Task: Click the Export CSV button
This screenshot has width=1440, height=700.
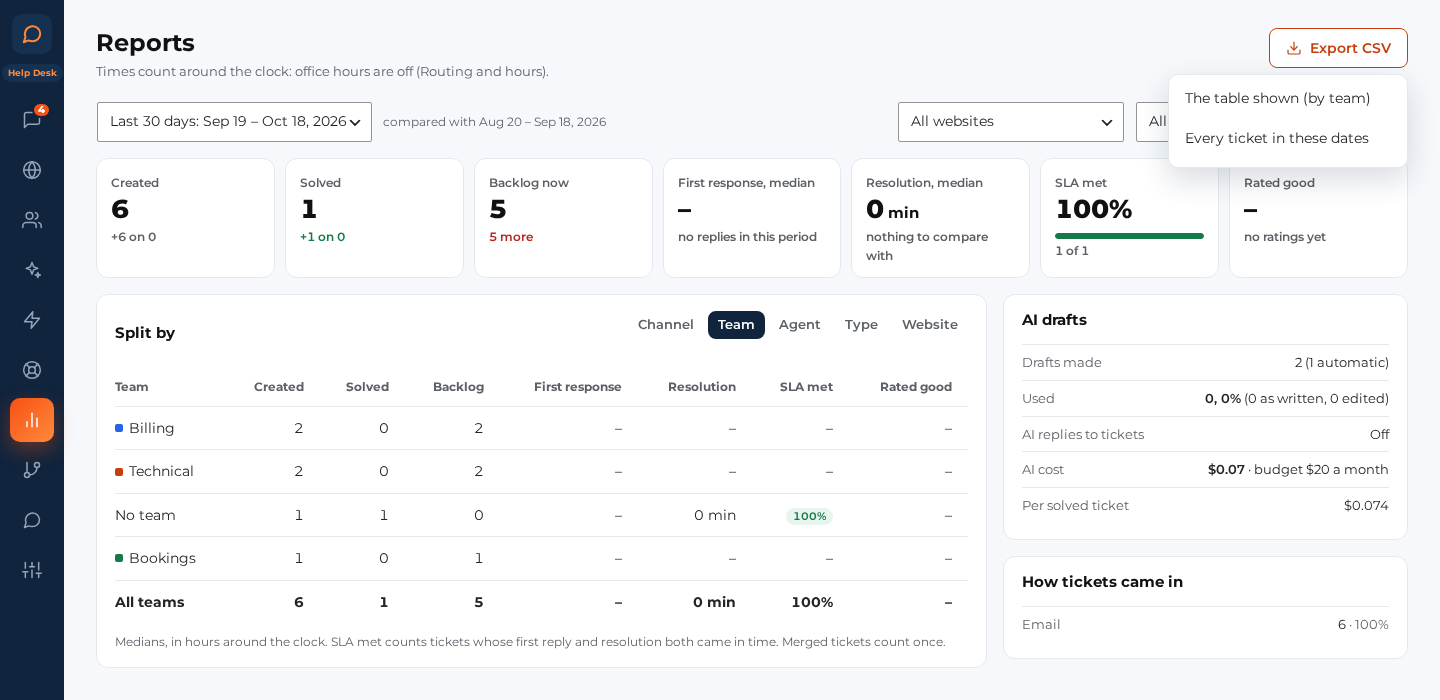Action: [x=1338, y=48]
